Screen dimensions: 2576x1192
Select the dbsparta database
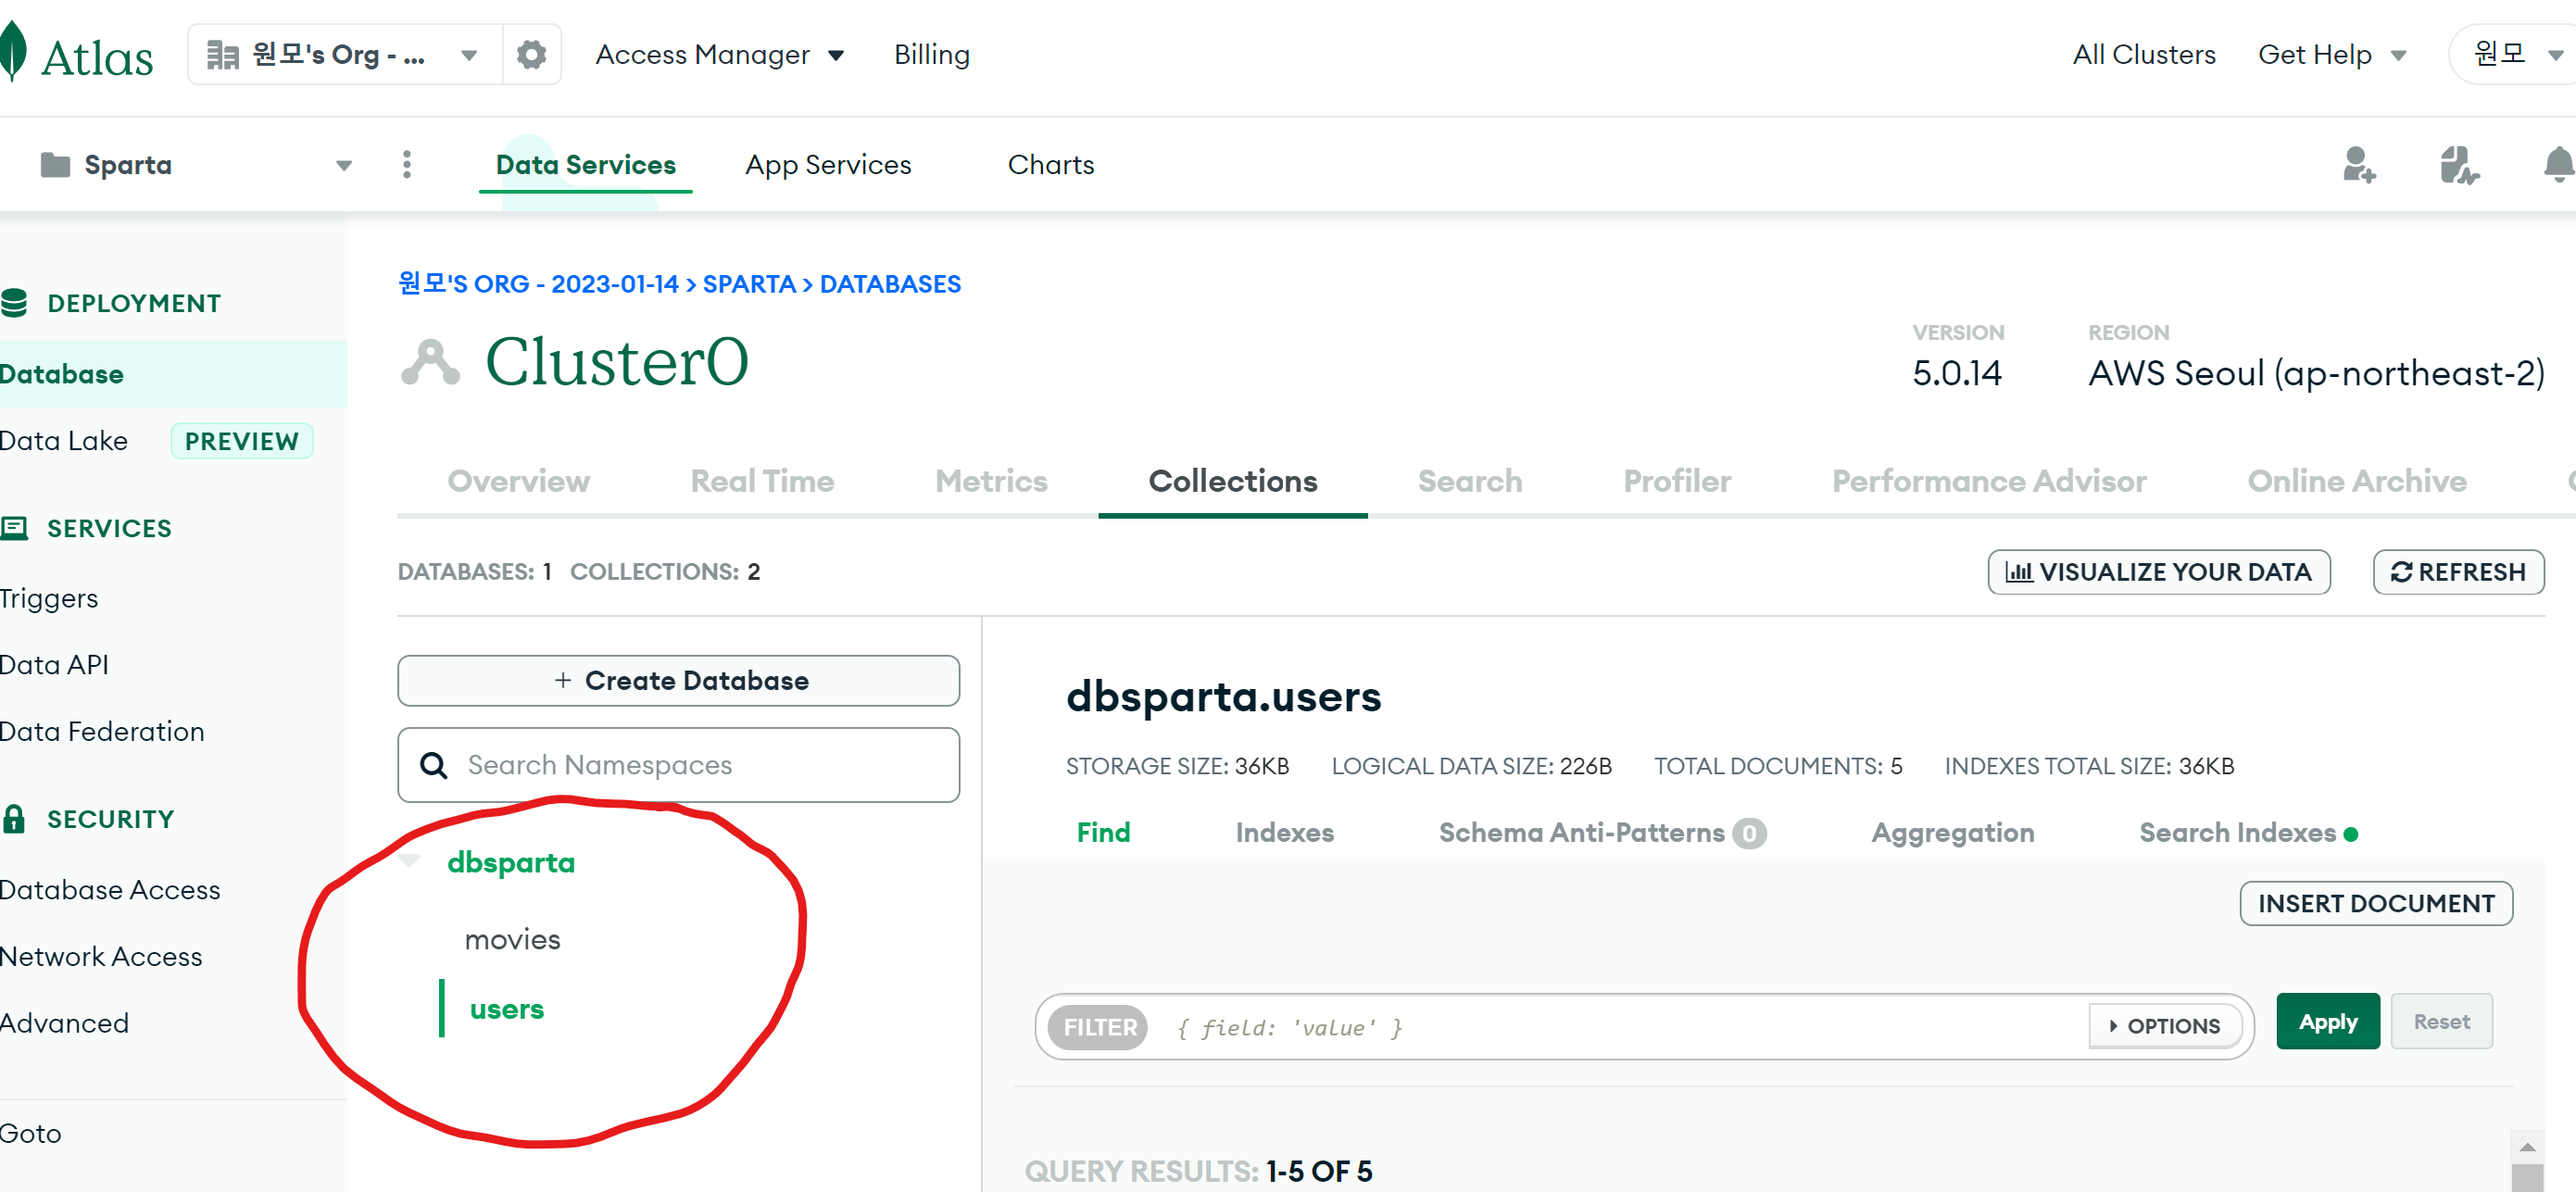[x=511, y=862]
